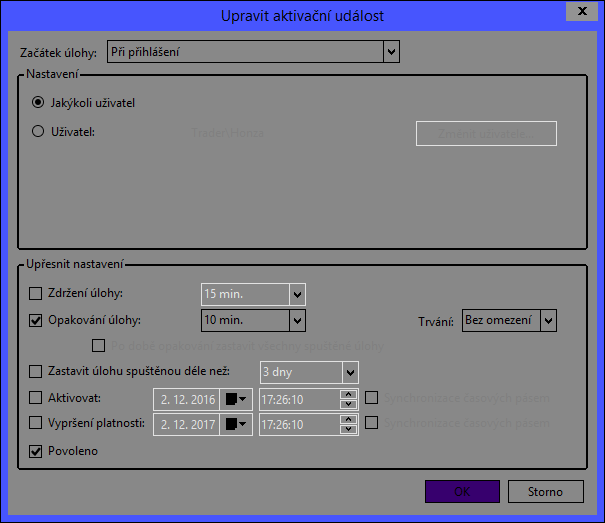Open calendar picker for date 2. 12. 2017
Viewport: 605px width, 523px height.
click(x=236, y=425)
